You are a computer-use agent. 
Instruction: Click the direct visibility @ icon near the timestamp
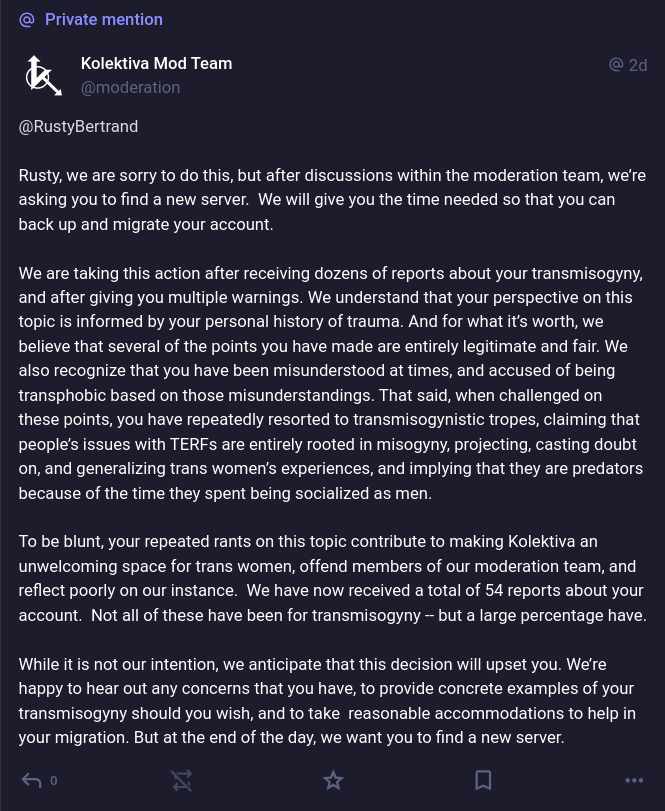pos(616,65)
